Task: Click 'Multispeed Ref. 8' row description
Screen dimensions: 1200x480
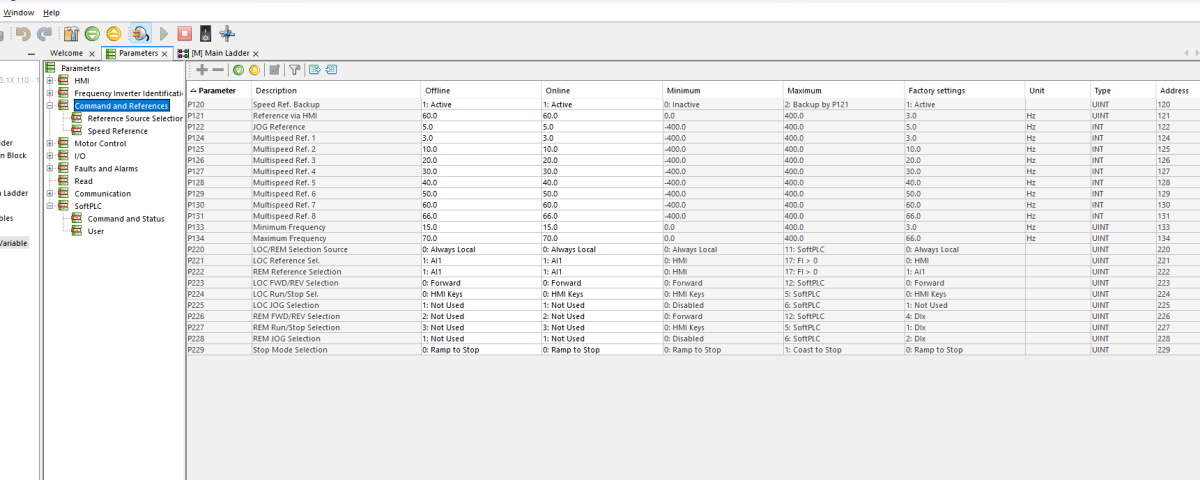Action: coord(335,216)
